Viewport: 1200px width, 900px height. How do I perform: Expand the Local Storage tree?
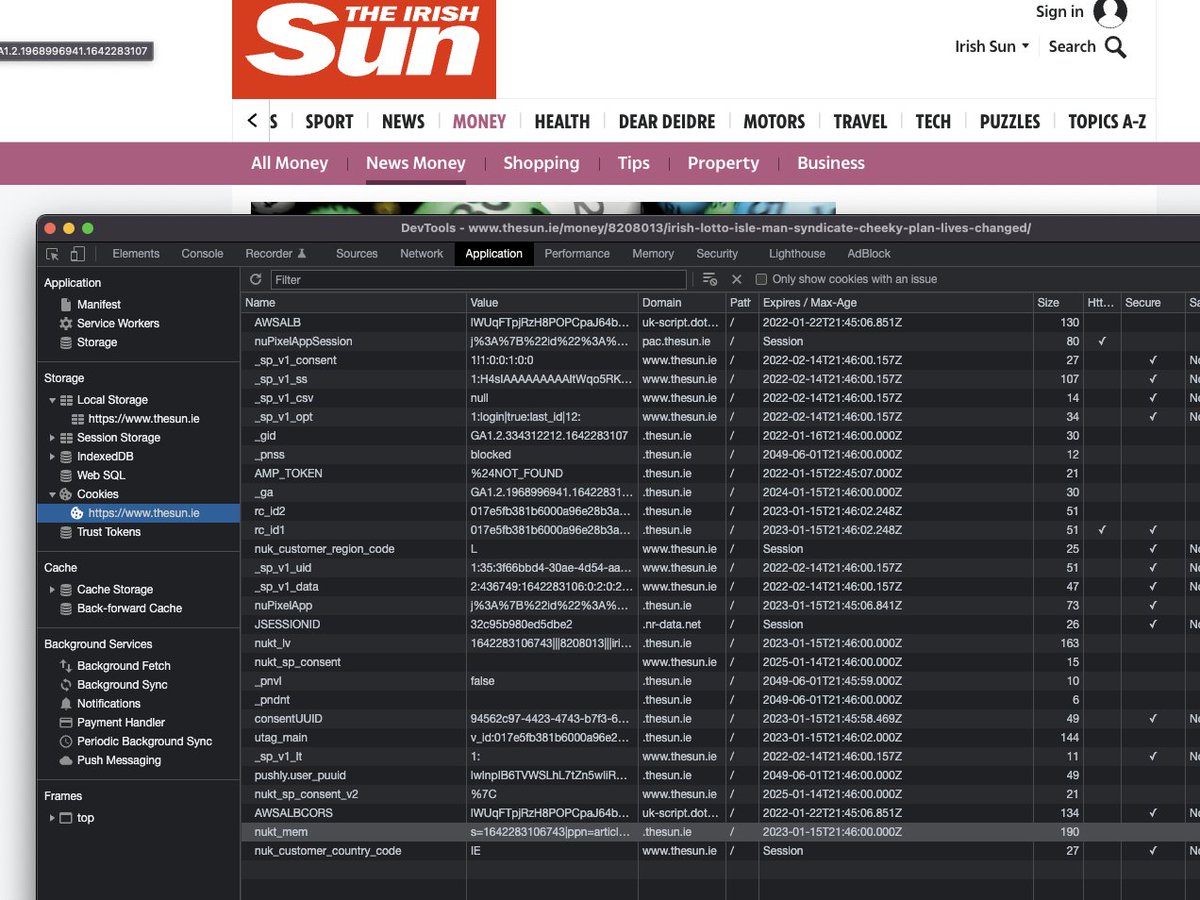tap(52, 400)
